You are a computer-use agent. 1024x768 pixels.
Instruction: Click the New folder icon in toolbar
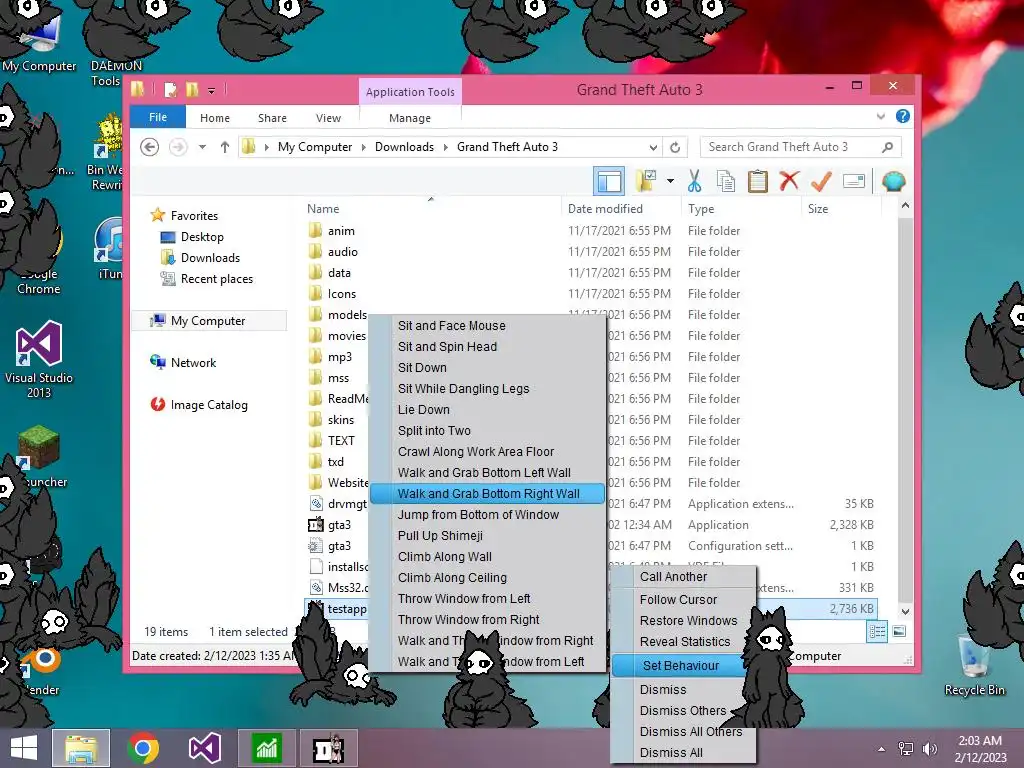[646, 181]
